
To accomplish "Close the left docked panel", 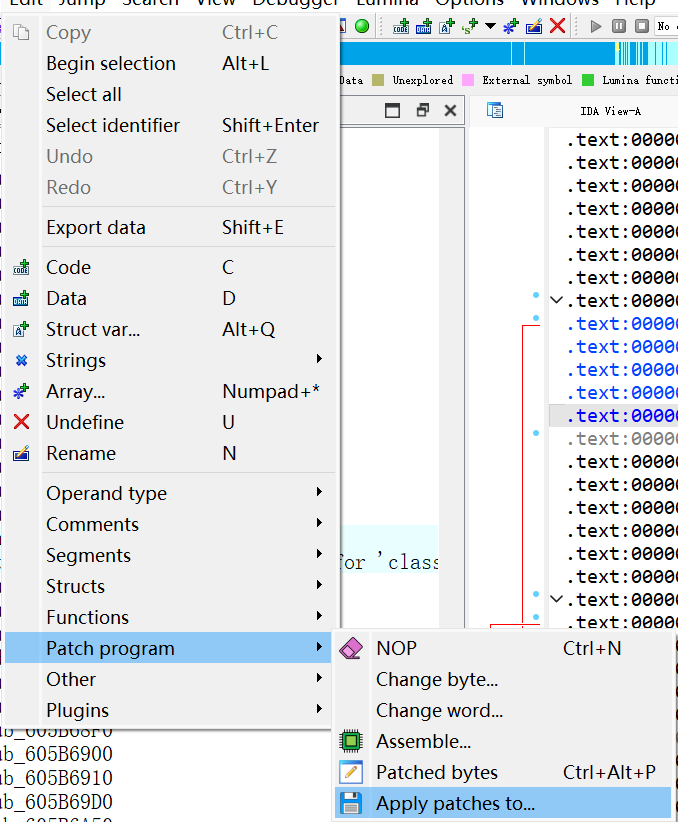I will 450,111.
